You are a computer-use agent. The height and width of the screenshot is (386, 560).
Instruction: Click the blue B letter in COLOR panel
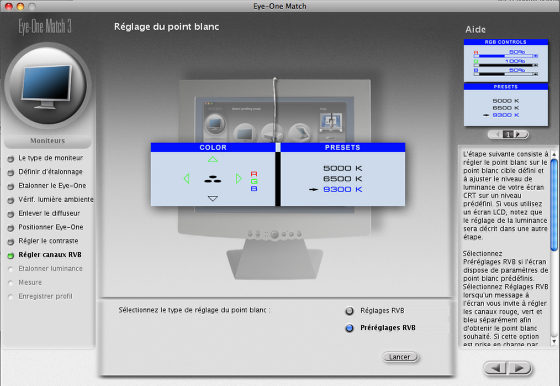click(x=254, y=189)
